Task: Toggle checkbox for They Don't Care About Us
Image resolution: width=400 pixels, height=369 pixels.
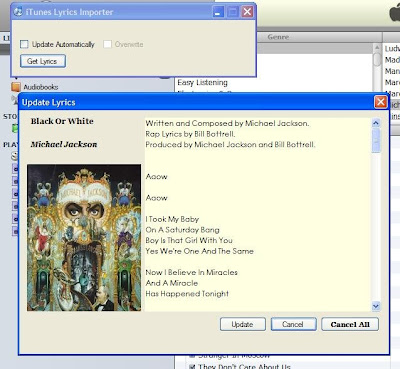Action: pyautogui.click(x=192, y=366)
